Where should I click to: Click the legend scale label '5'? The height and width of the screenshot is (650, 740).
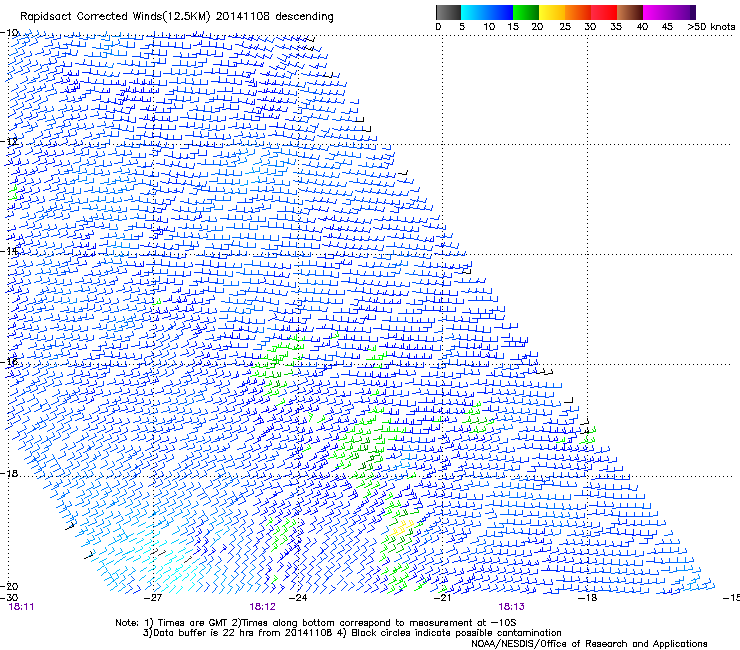(x=462, y=27)
